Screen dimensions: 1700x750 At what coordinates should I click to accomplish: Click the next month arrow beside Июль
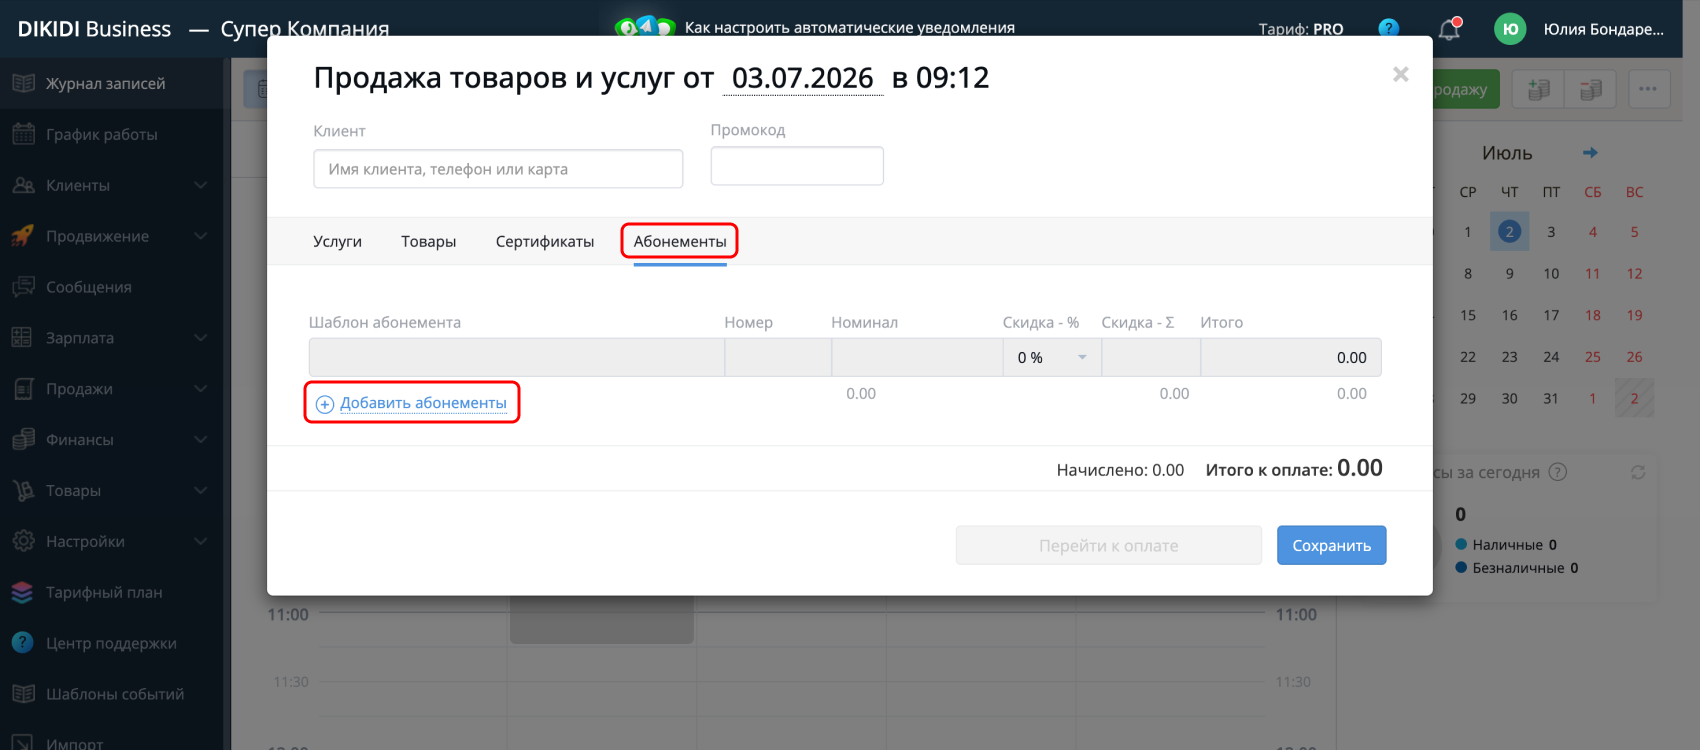[x=1590, y=153]
